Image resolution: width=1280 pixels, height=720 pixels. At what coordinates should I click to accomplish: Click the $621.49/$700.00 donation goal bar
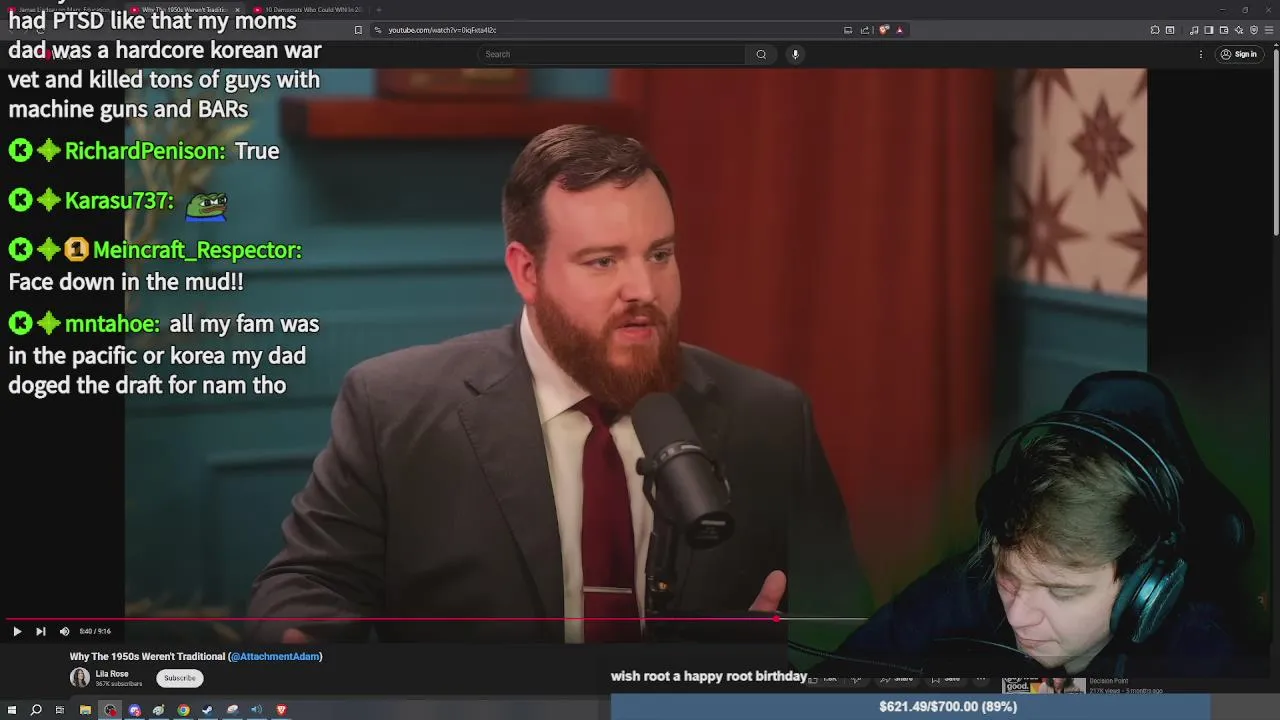[911, 706]
